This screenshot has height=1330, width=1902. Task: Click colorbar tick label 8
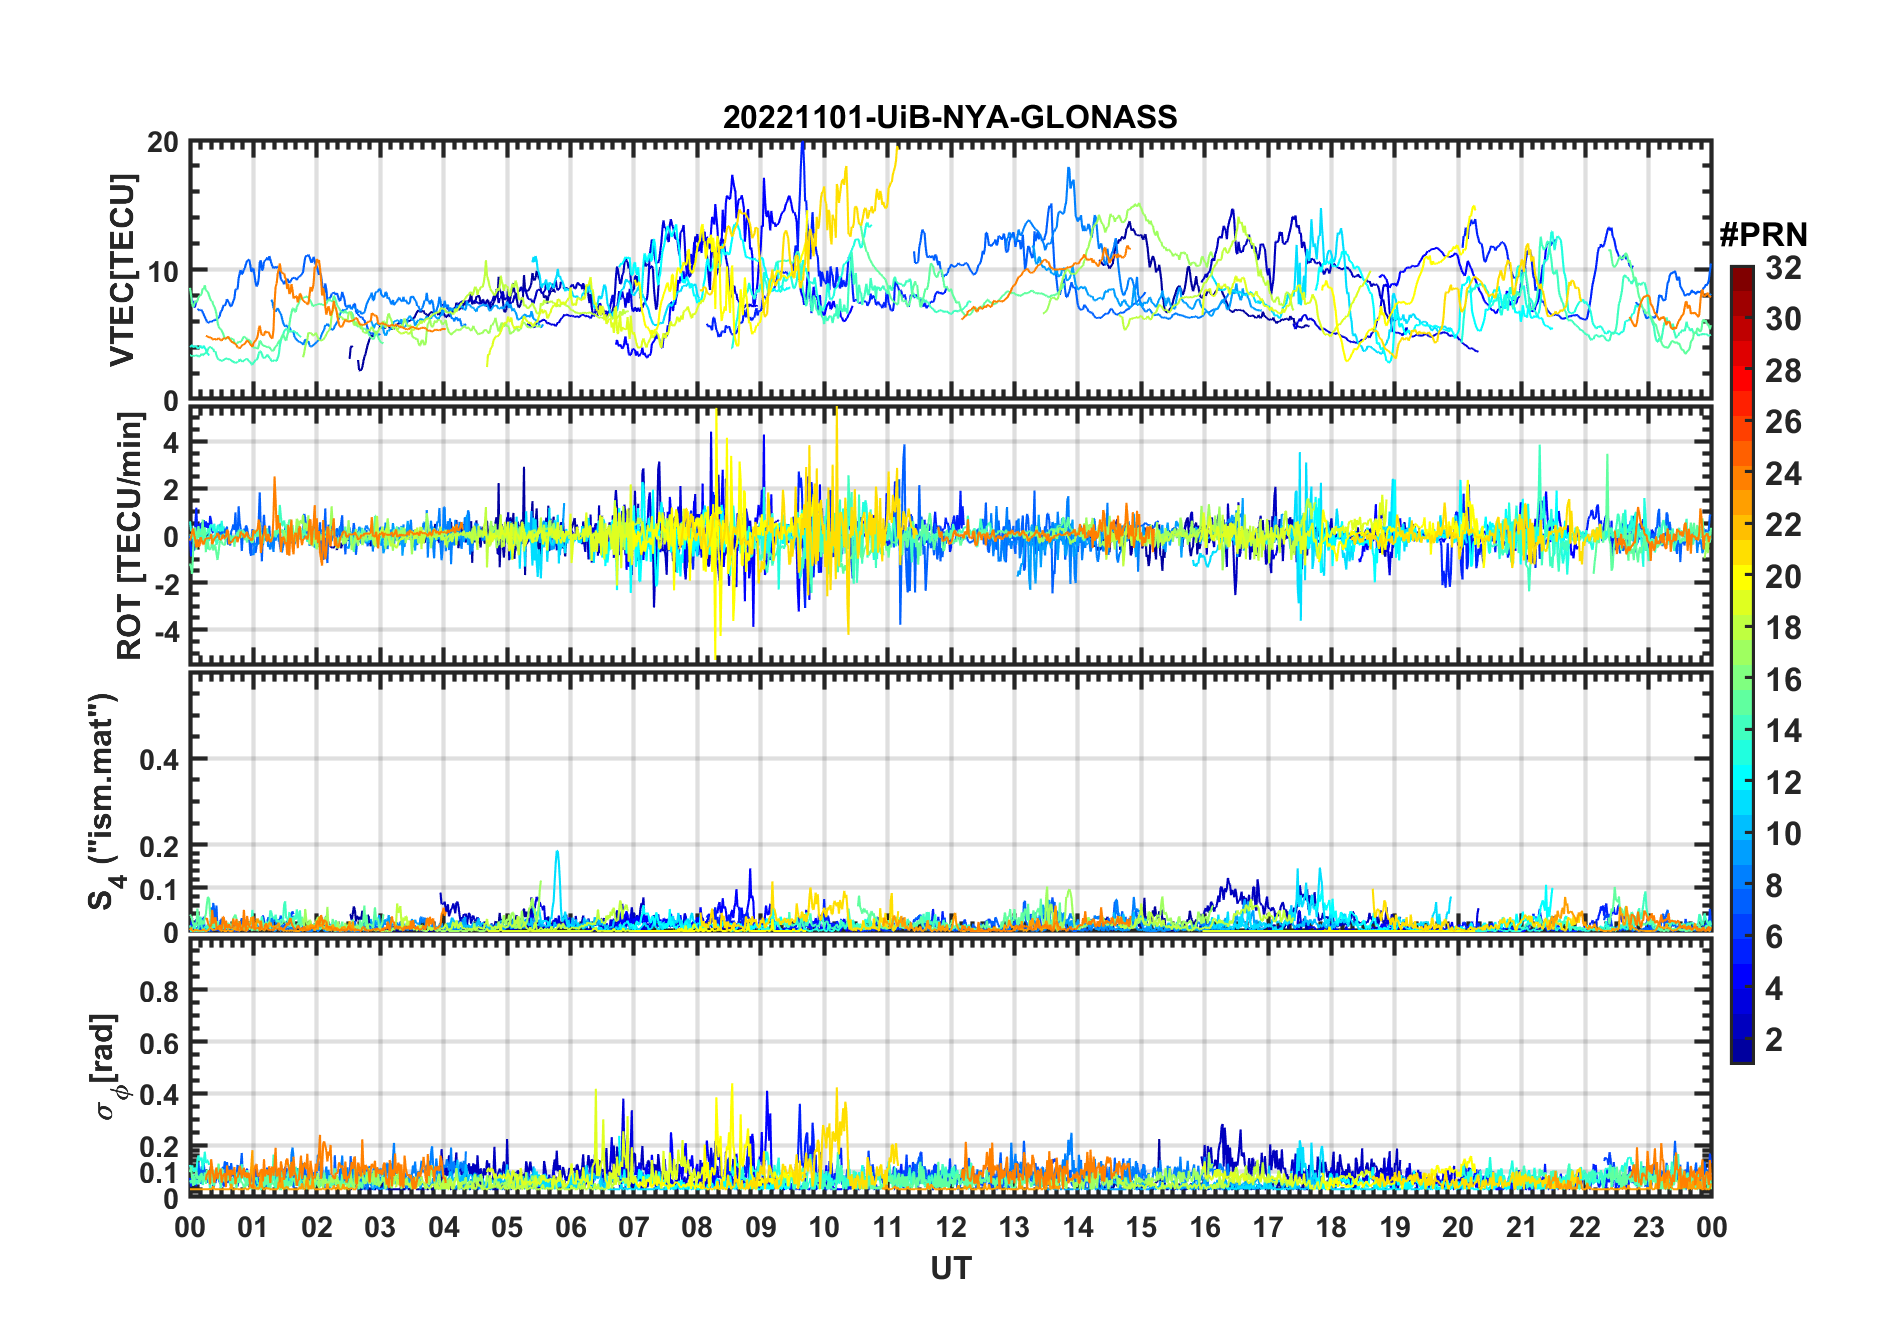click(x=1774, y=886)
